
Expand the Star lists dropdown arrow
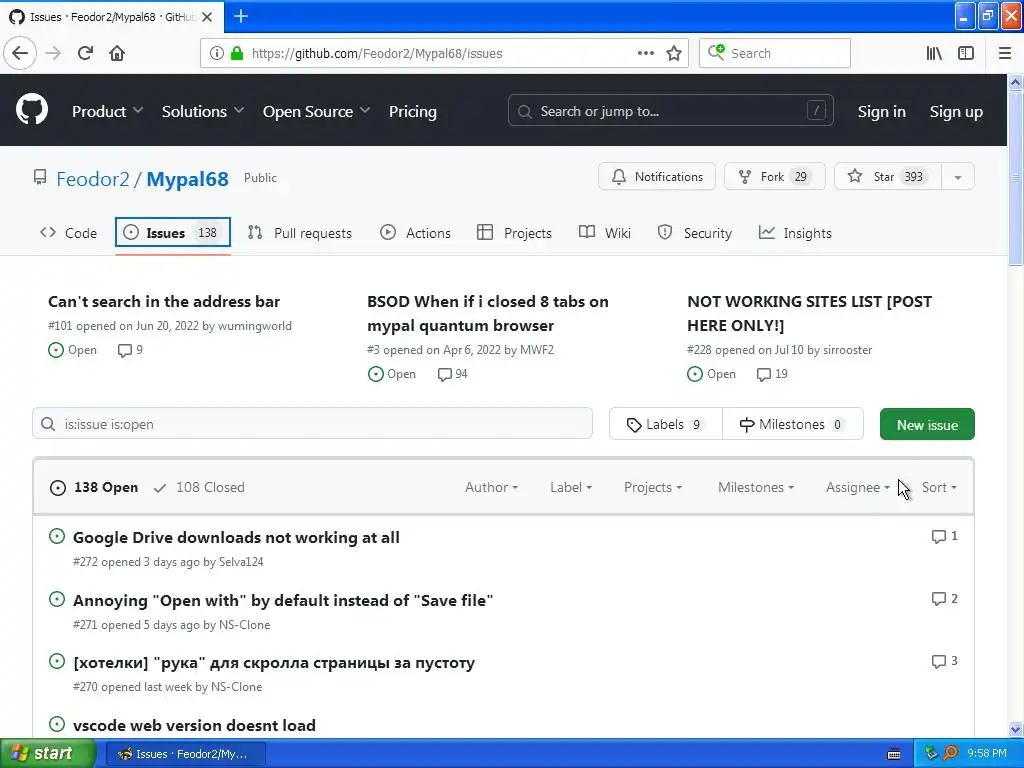[957, 177]
